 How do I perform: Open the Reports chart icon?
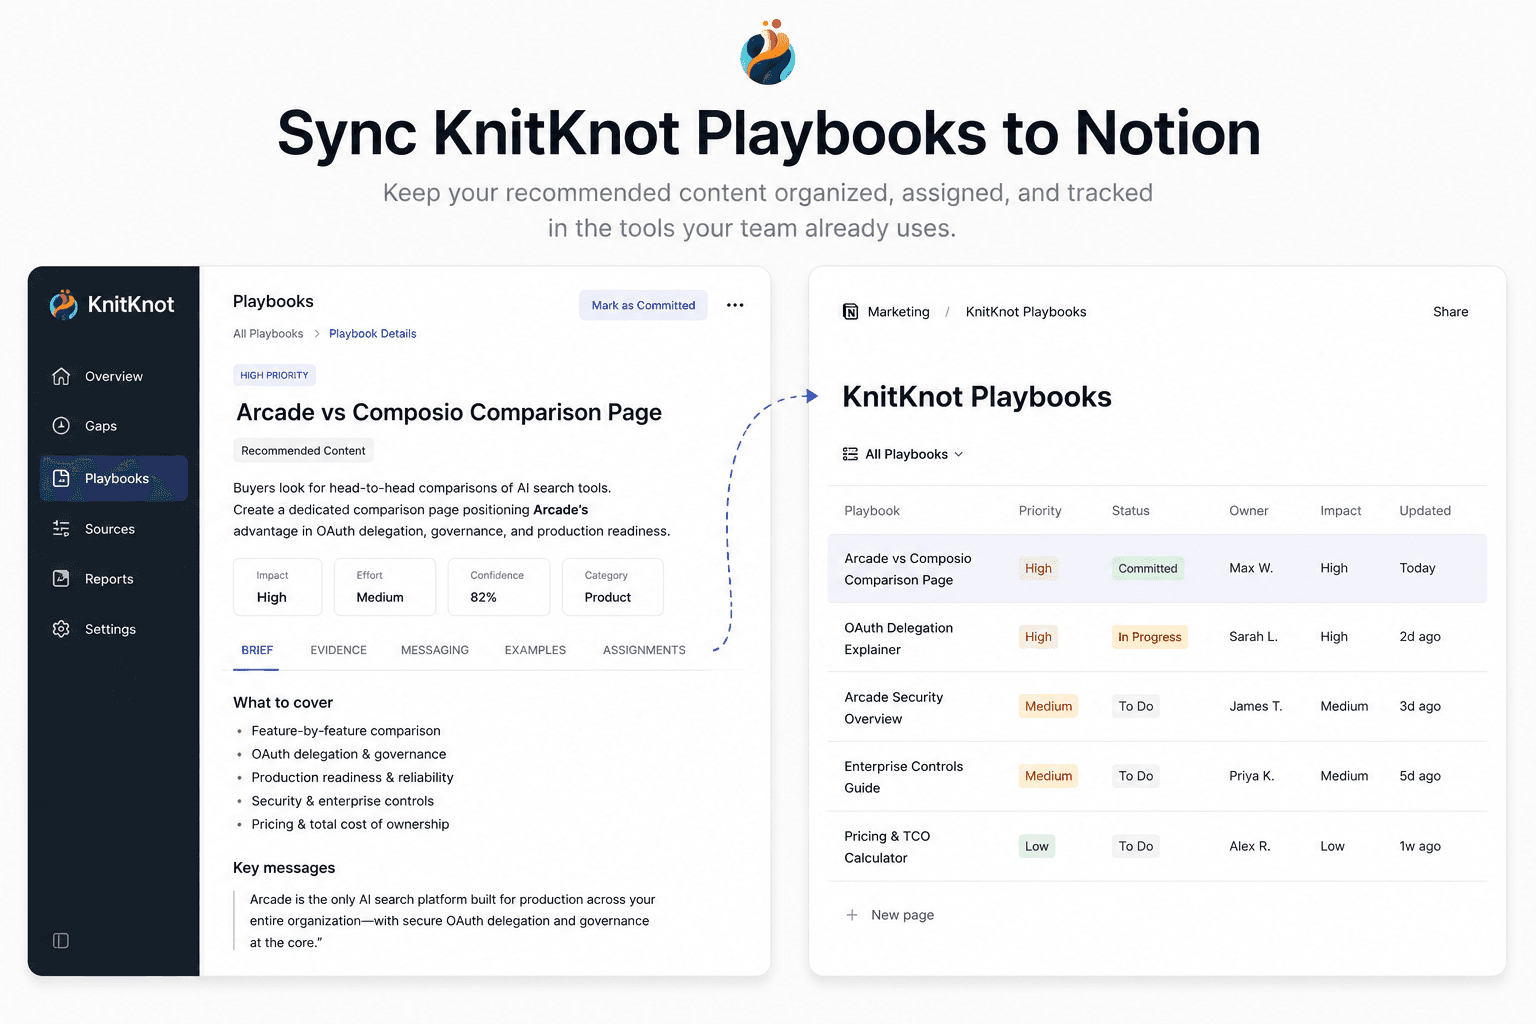pyautogui.click(x=61, y=579)
